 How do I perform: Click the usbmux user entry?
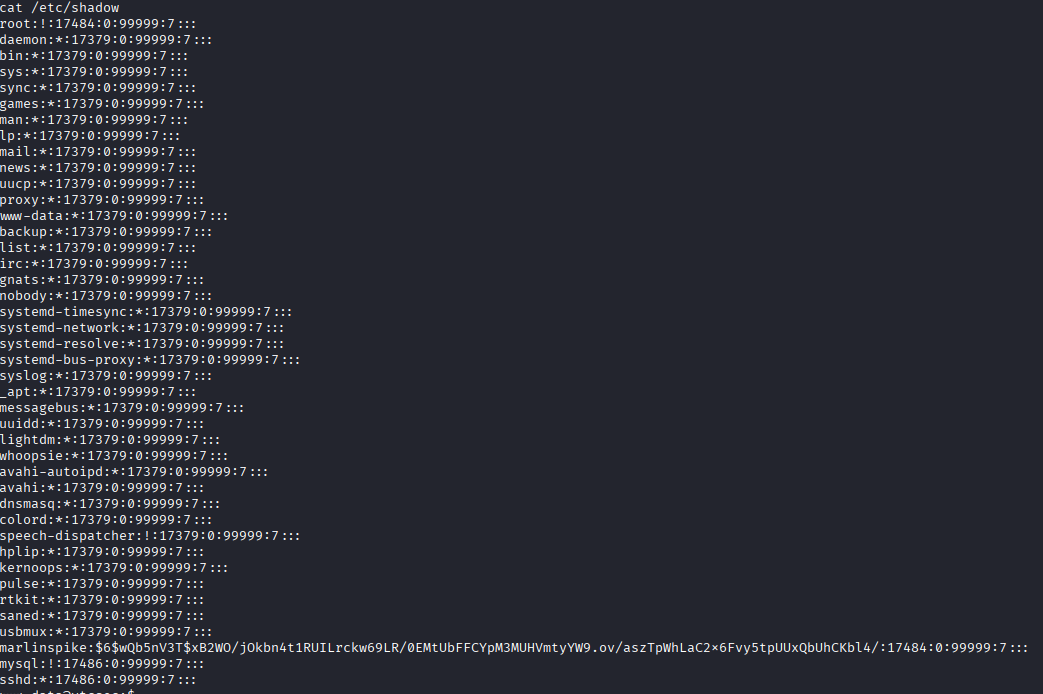pyautogui.click(x=106, y=632)
